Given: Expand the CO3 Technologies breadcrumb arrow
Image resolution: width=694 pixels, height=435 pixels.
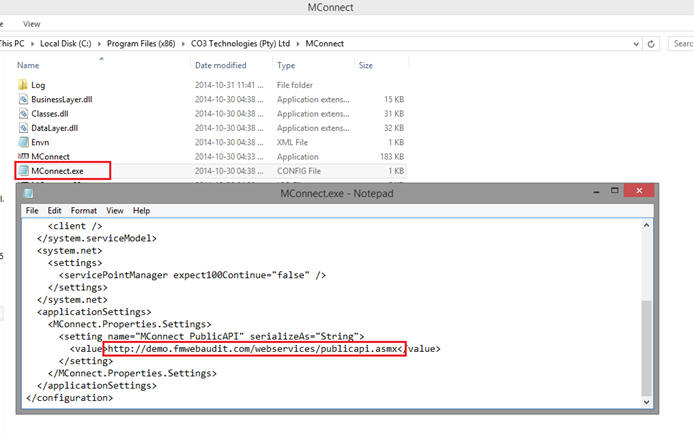Looking at the screenshot, I should (x=297, y=44).
